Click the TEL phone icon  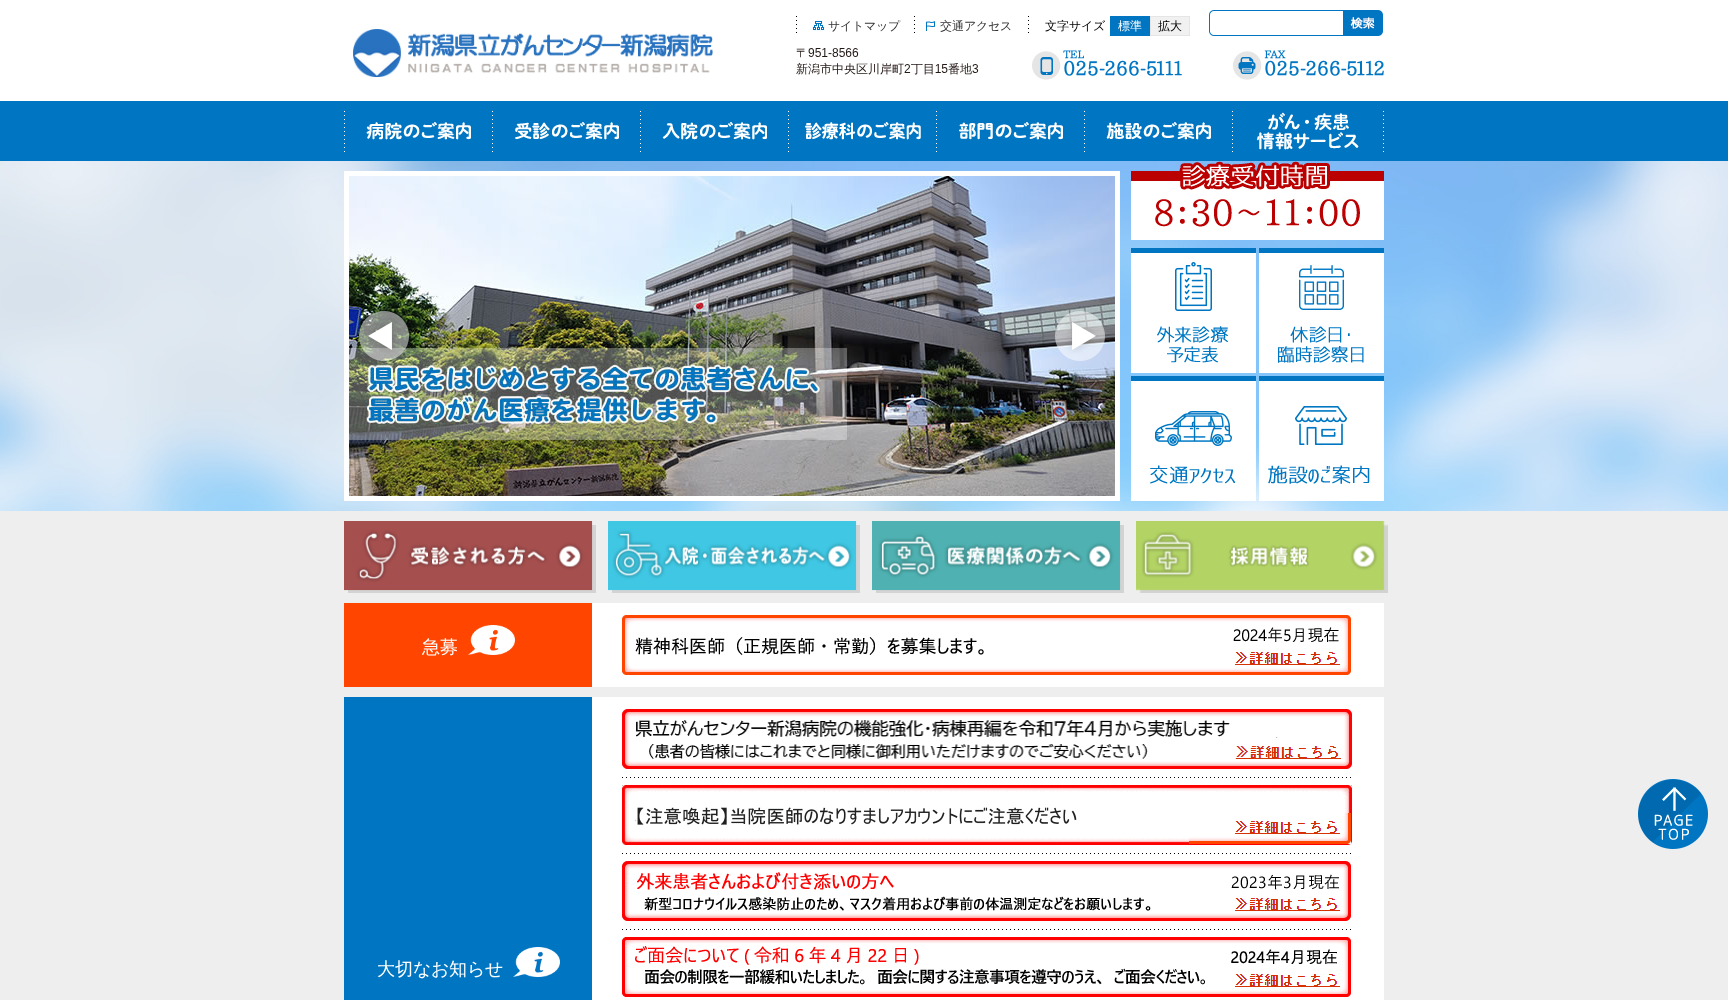(1046, 65)
